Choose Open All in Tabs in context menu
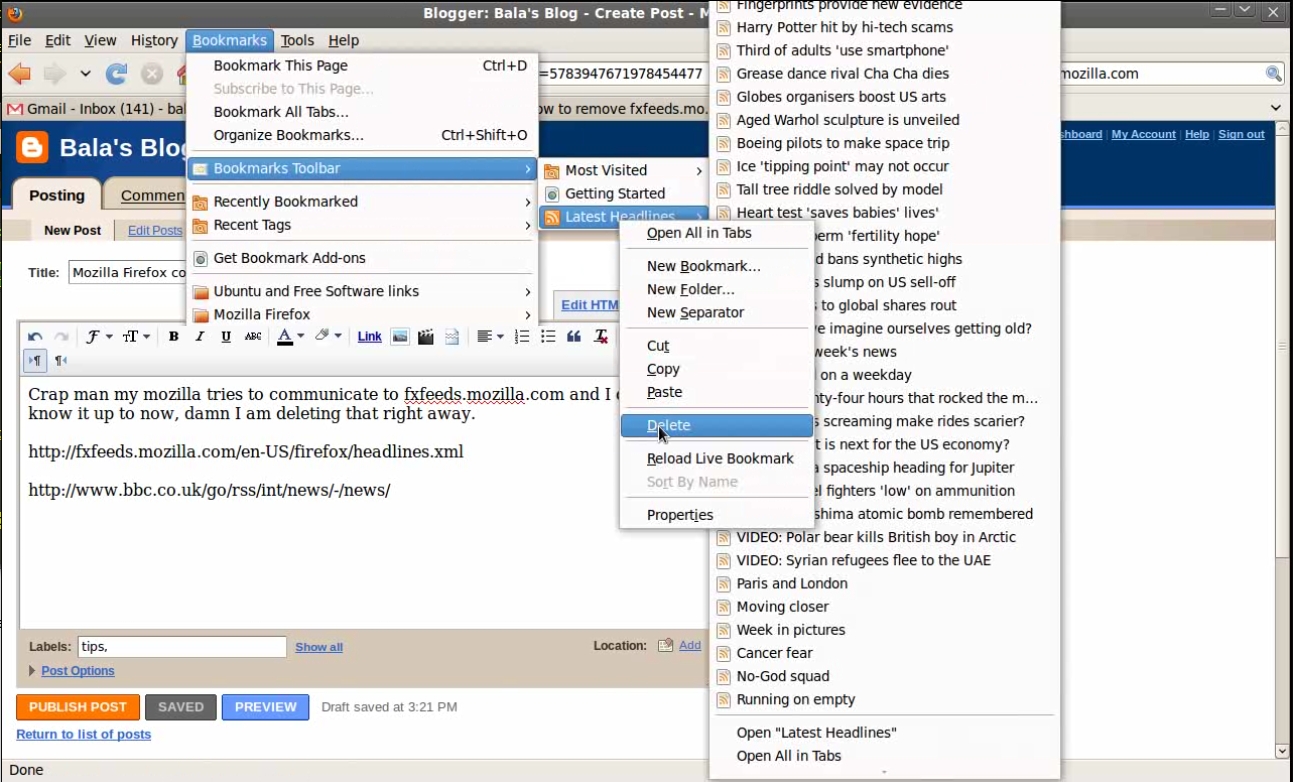The height and width of the screenshot is (782, 1293). point(716,233)
